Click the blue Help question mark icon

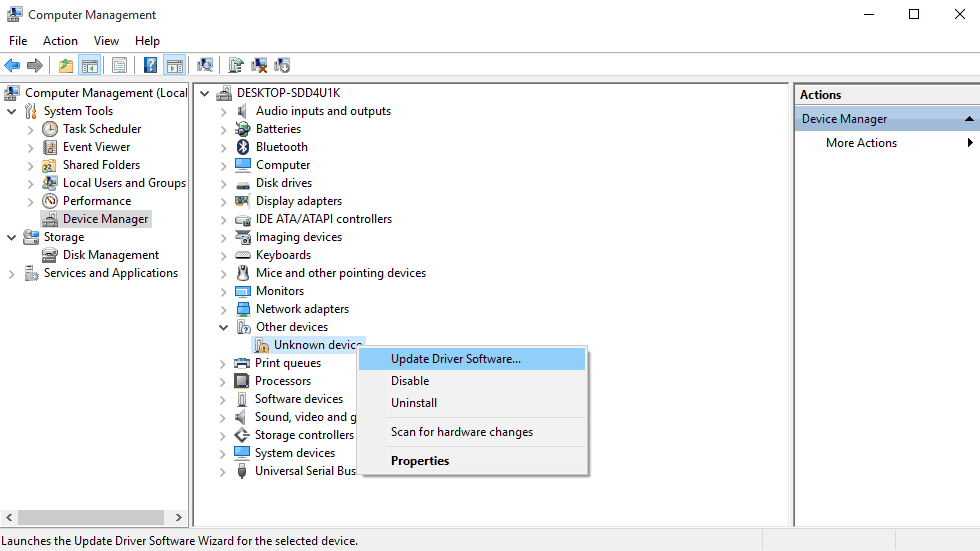tap(151, 65)
